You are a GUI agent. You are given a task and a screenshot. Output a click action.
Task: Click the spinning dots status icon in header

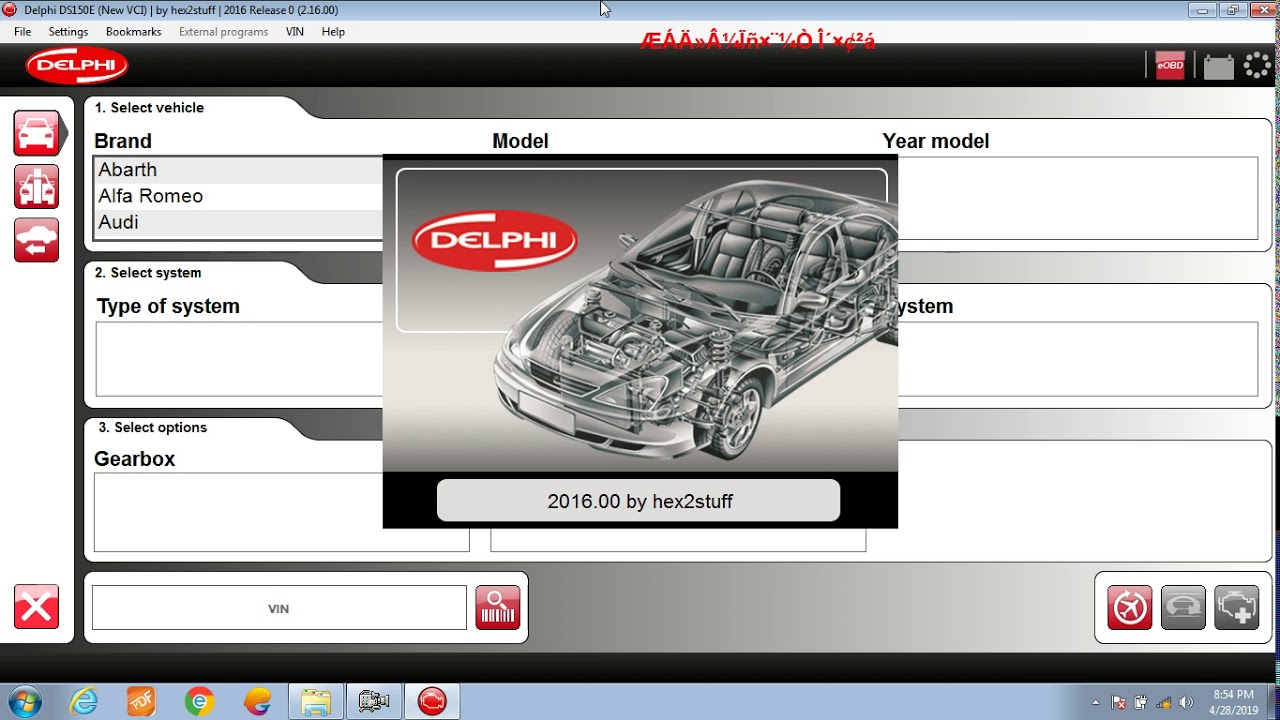coord(1257,66)
